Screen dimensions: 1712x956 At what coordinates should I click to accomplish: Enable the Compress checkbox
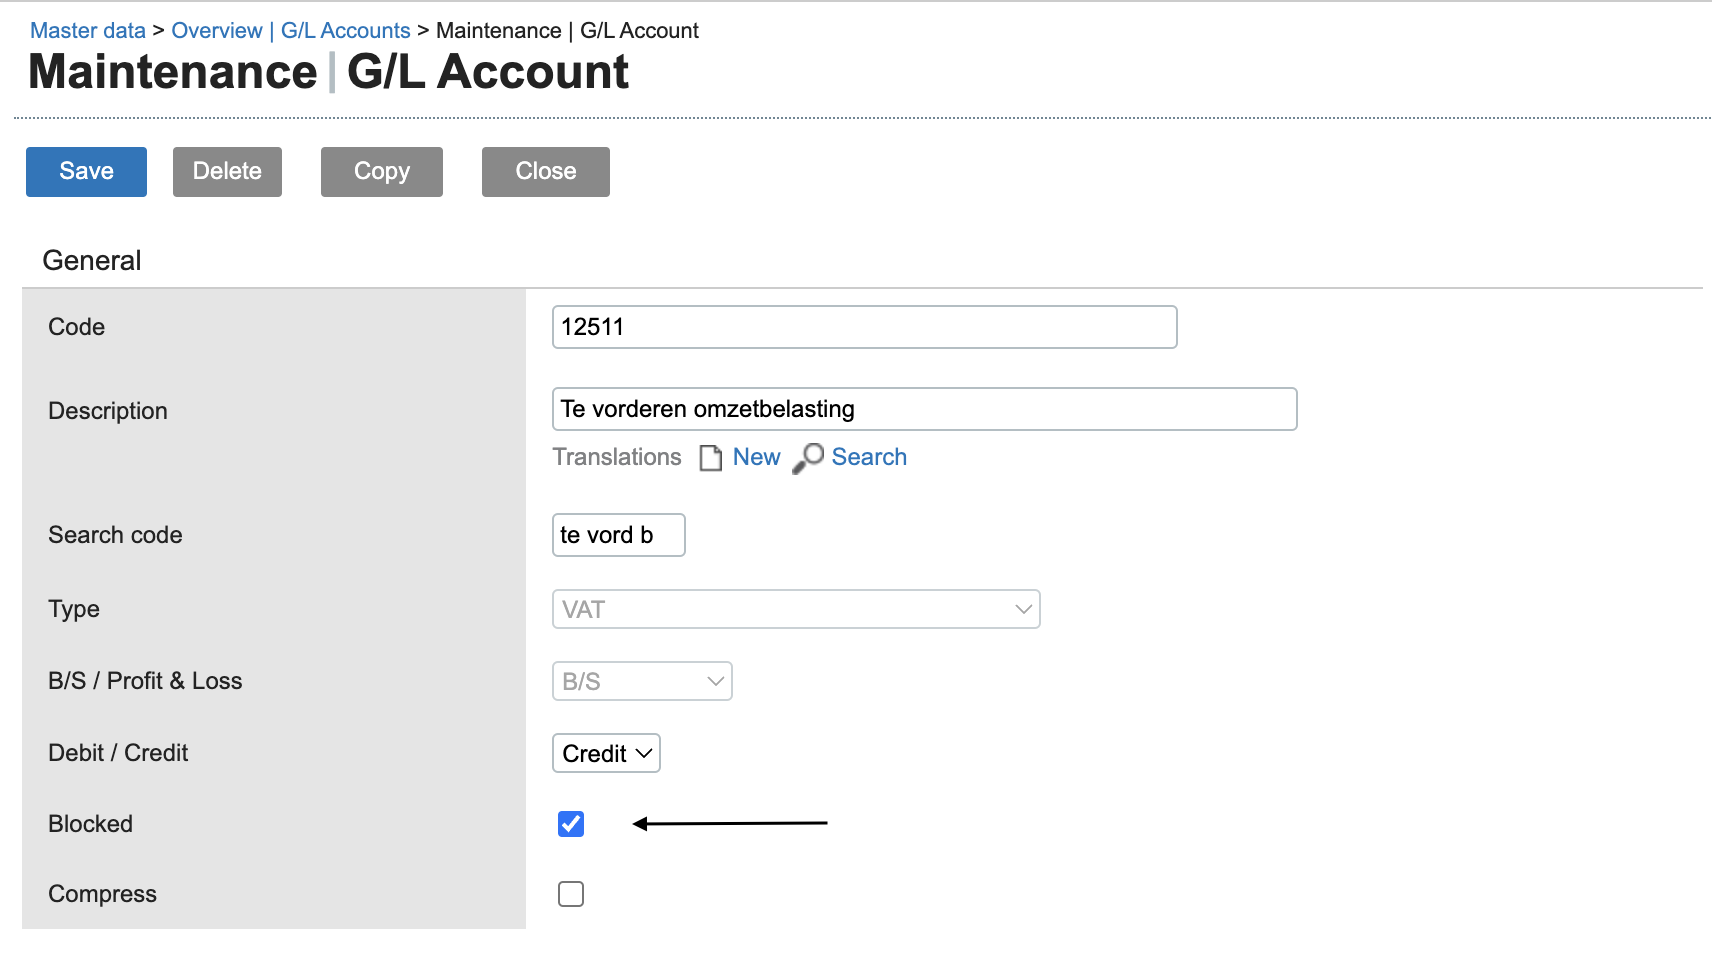pyautogui.click(x=571, y=894)
